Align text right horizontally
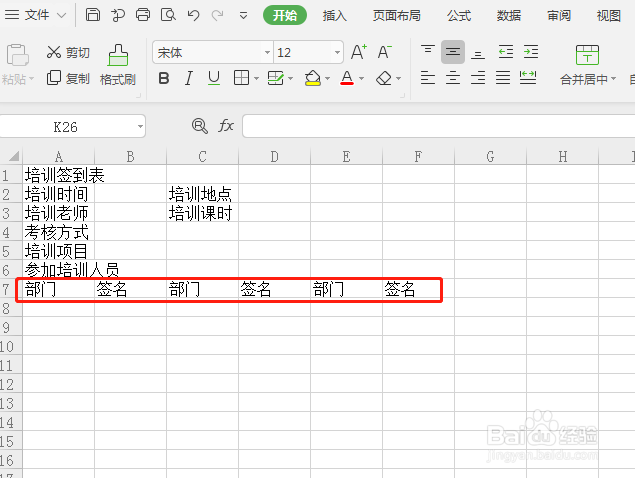Viewport: 635px width, 478px height. [478, 77]
